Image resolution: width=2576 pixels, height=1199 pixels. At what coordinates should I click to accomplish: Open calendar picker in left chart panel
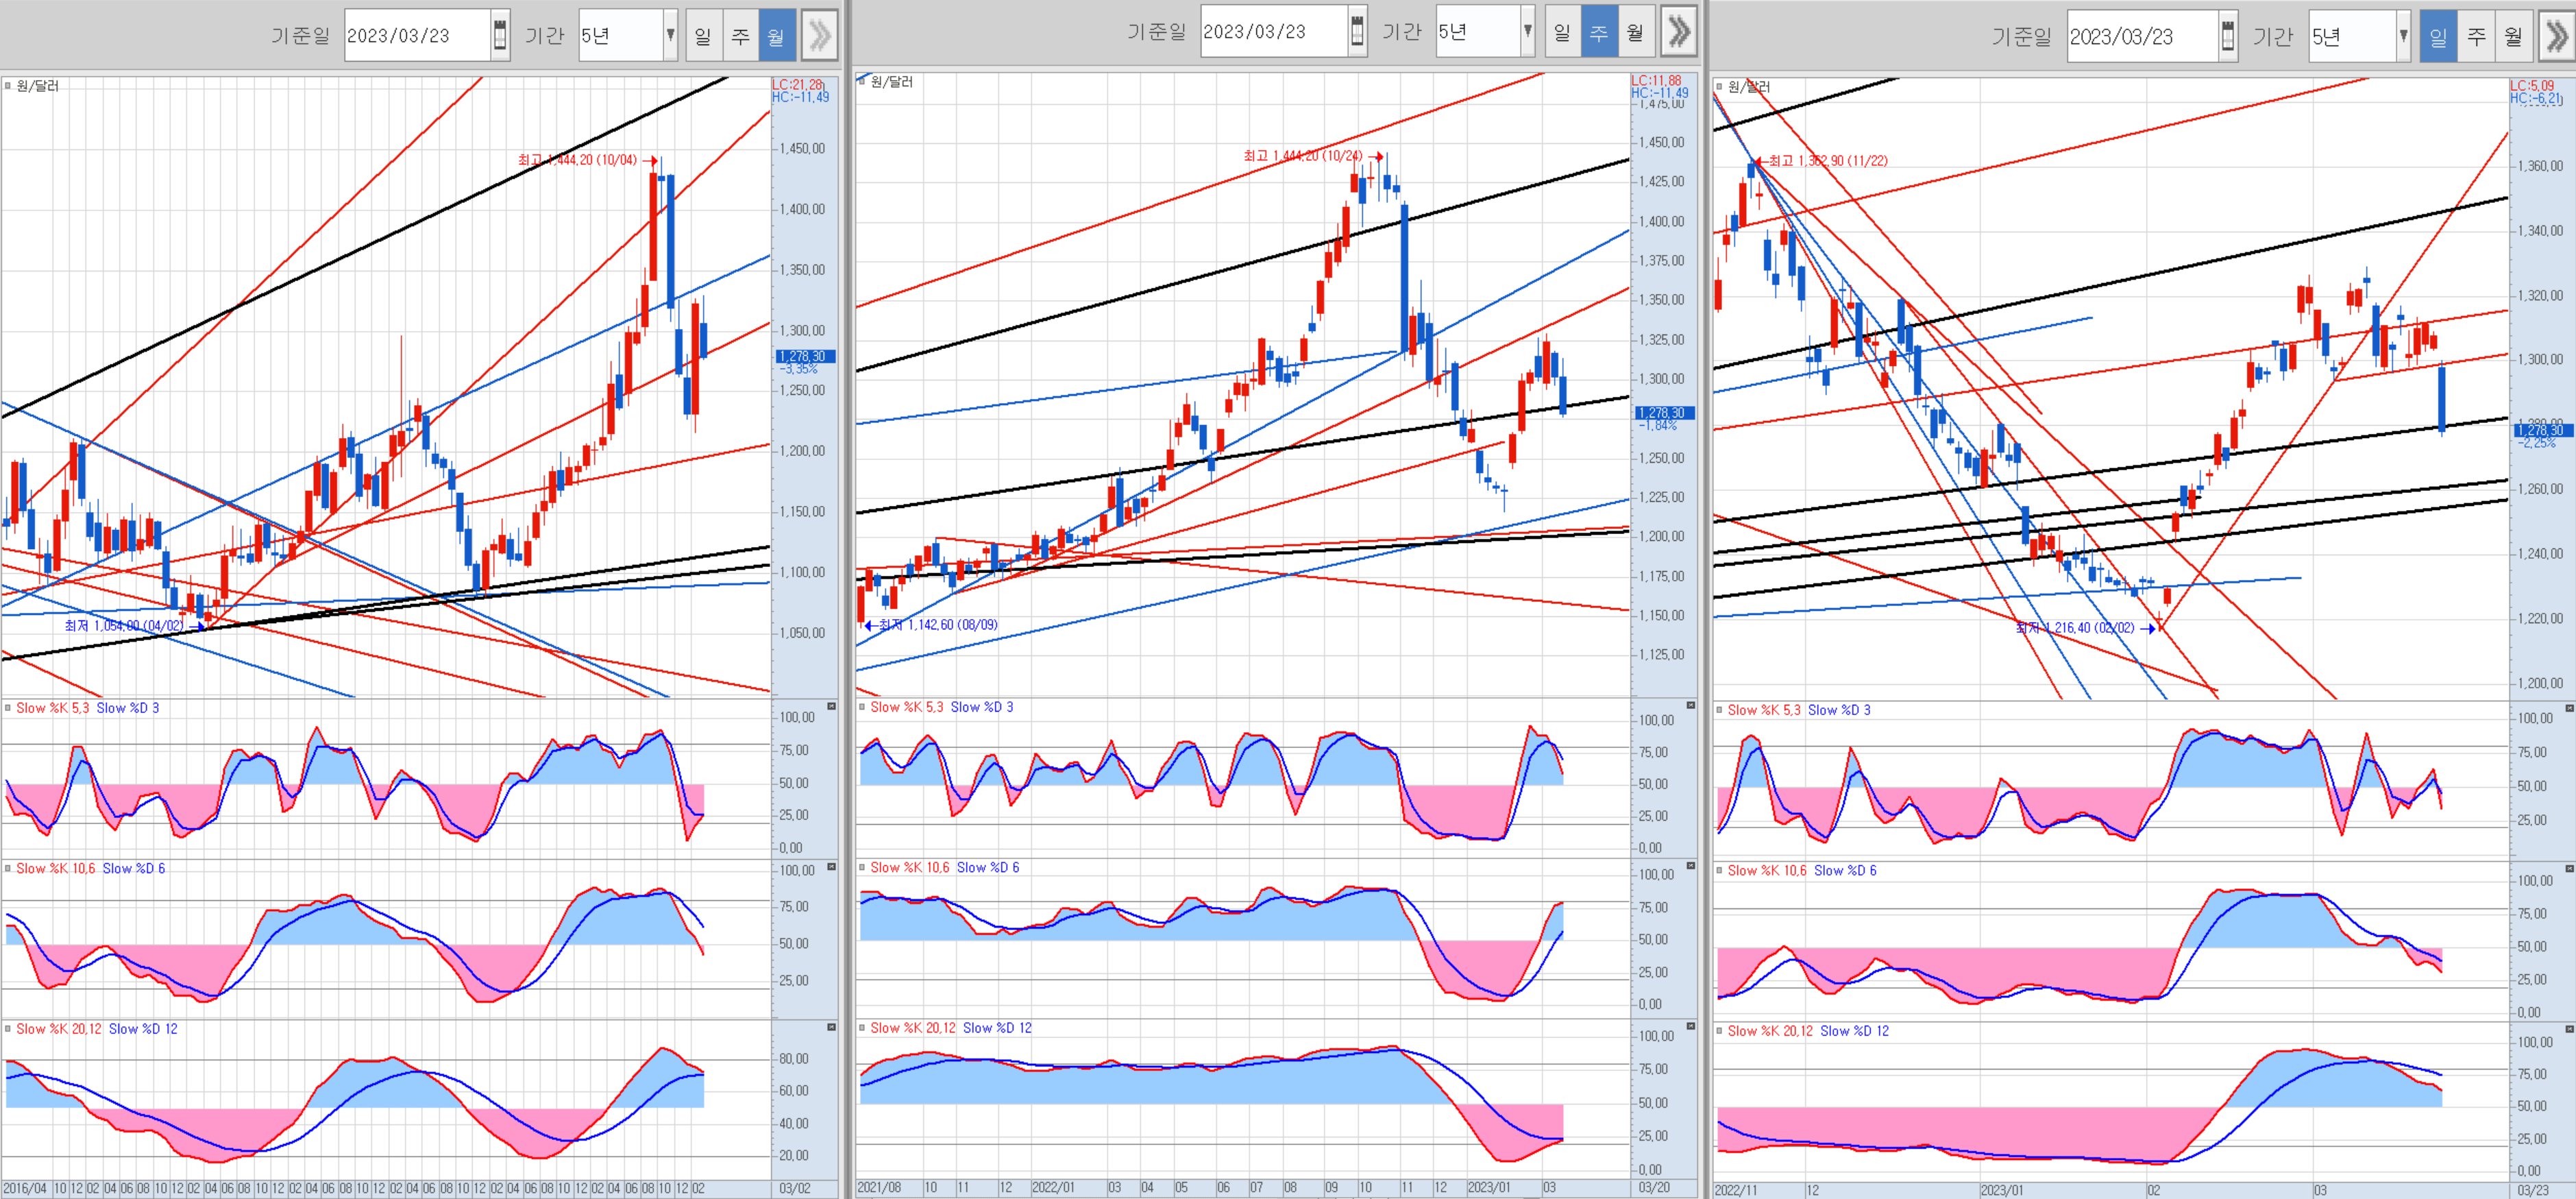click(500, 36)
